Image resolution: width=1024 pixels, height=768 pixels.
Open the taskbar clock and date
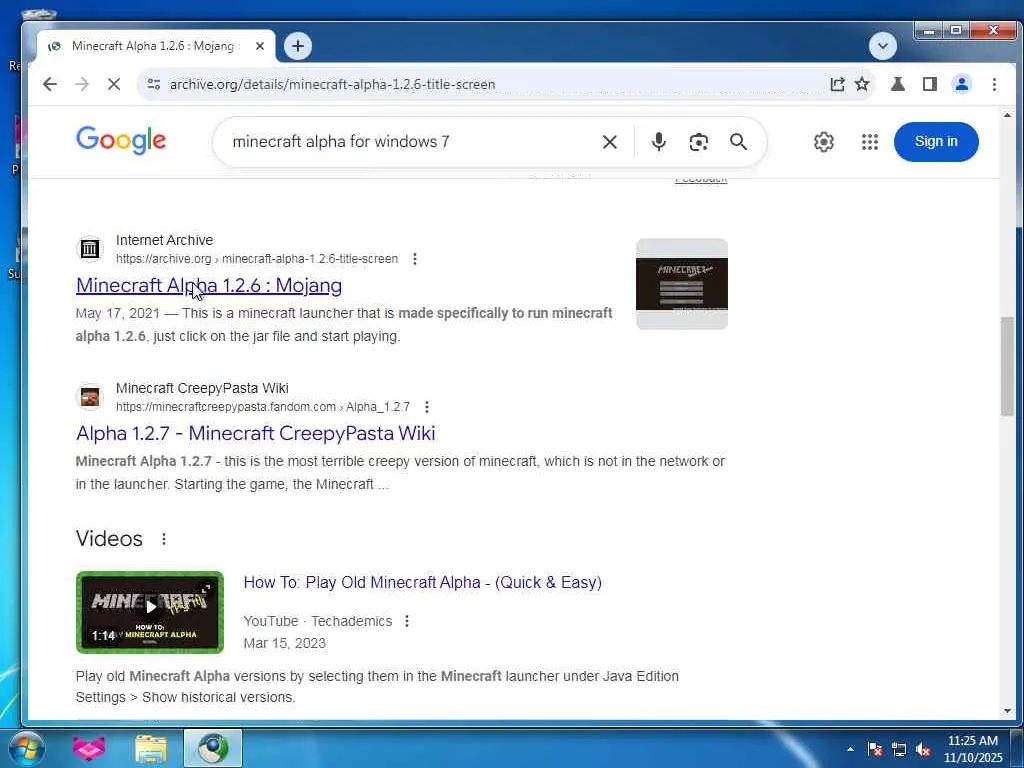(x=973, y=749)
